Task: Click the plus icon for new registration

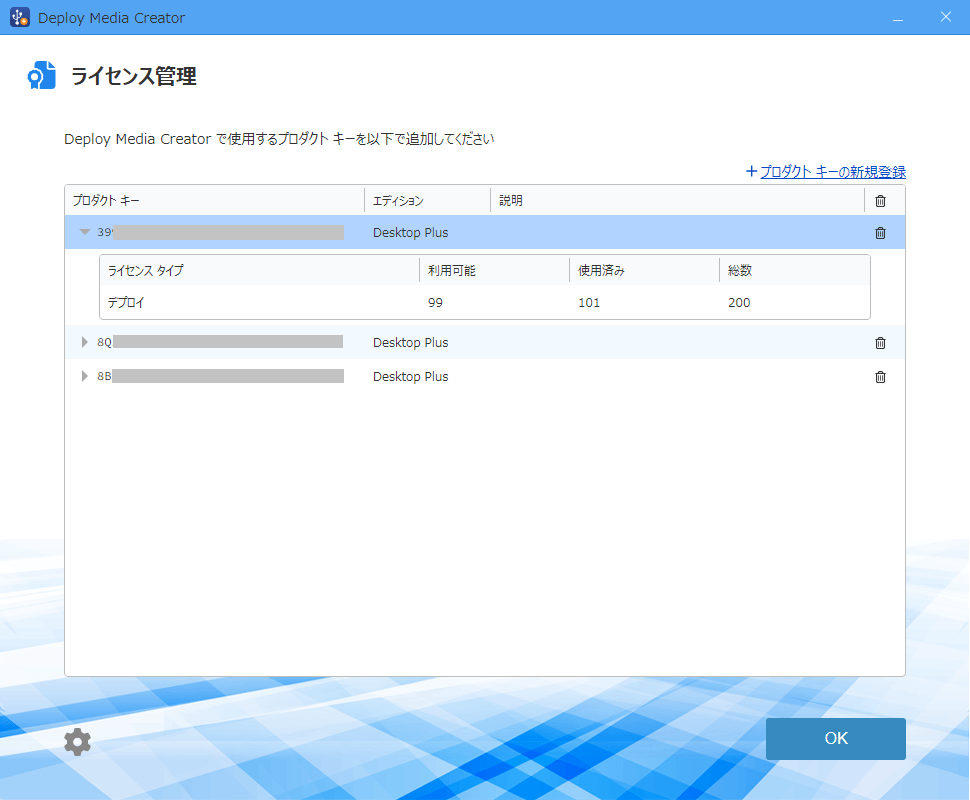Action: tap(751, 172)
